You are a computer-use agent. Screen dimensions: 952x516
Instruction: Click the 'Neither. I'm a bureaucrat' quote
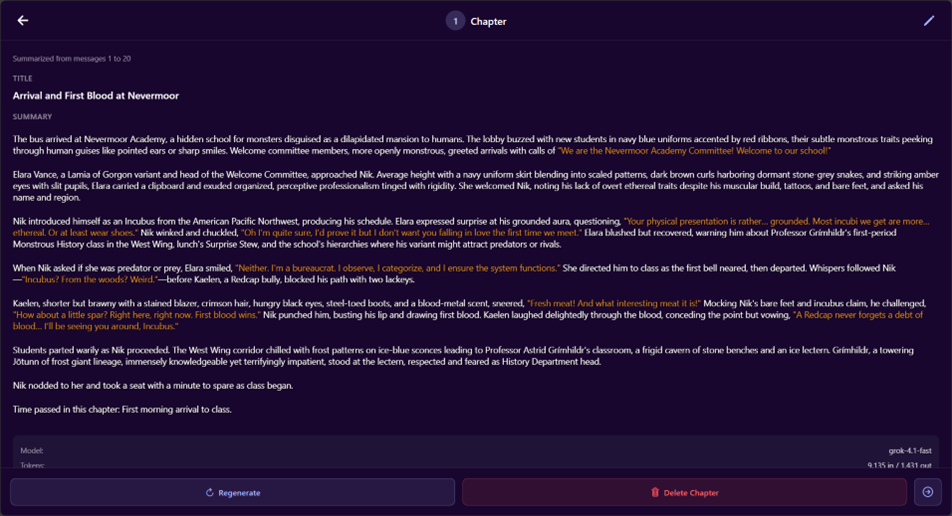coord(397,268)
